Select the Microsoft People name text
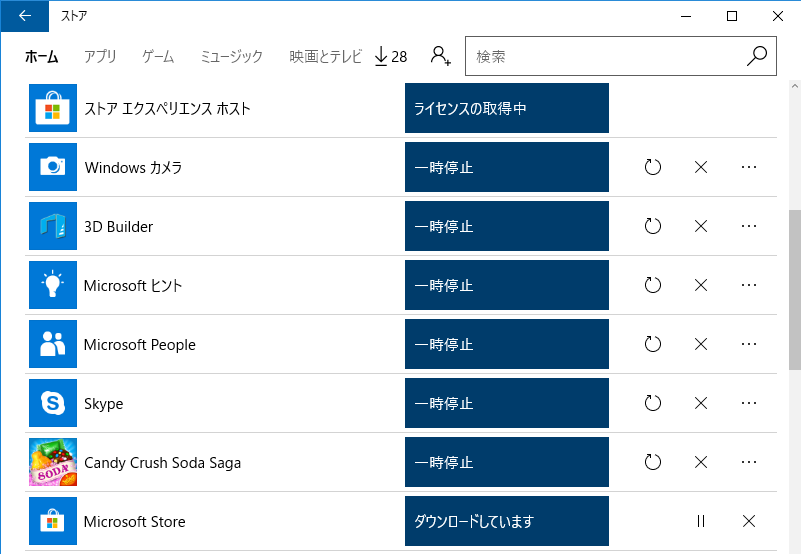801x554 pixels. click(x=139, y=345)
